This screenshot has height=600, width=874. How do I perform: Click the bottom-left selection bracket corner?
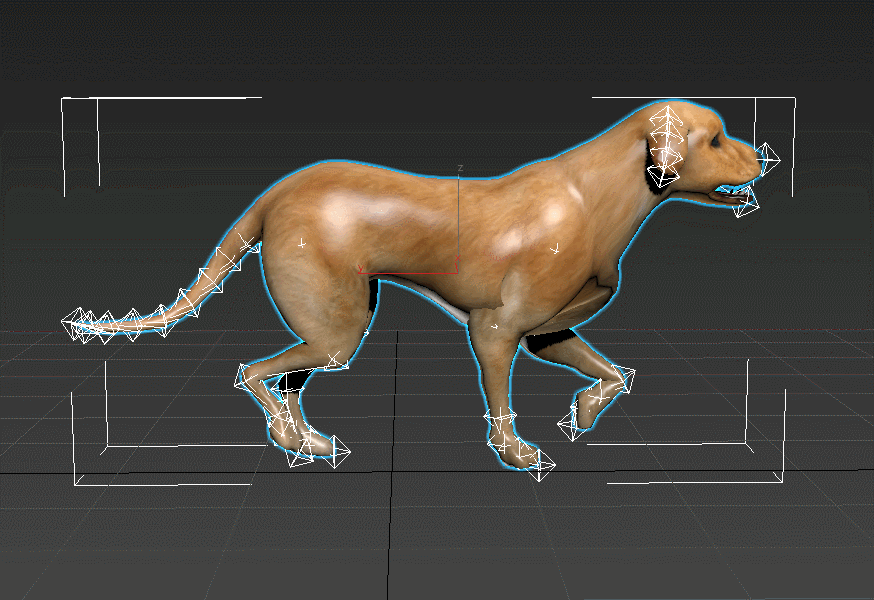click(76, 484)
